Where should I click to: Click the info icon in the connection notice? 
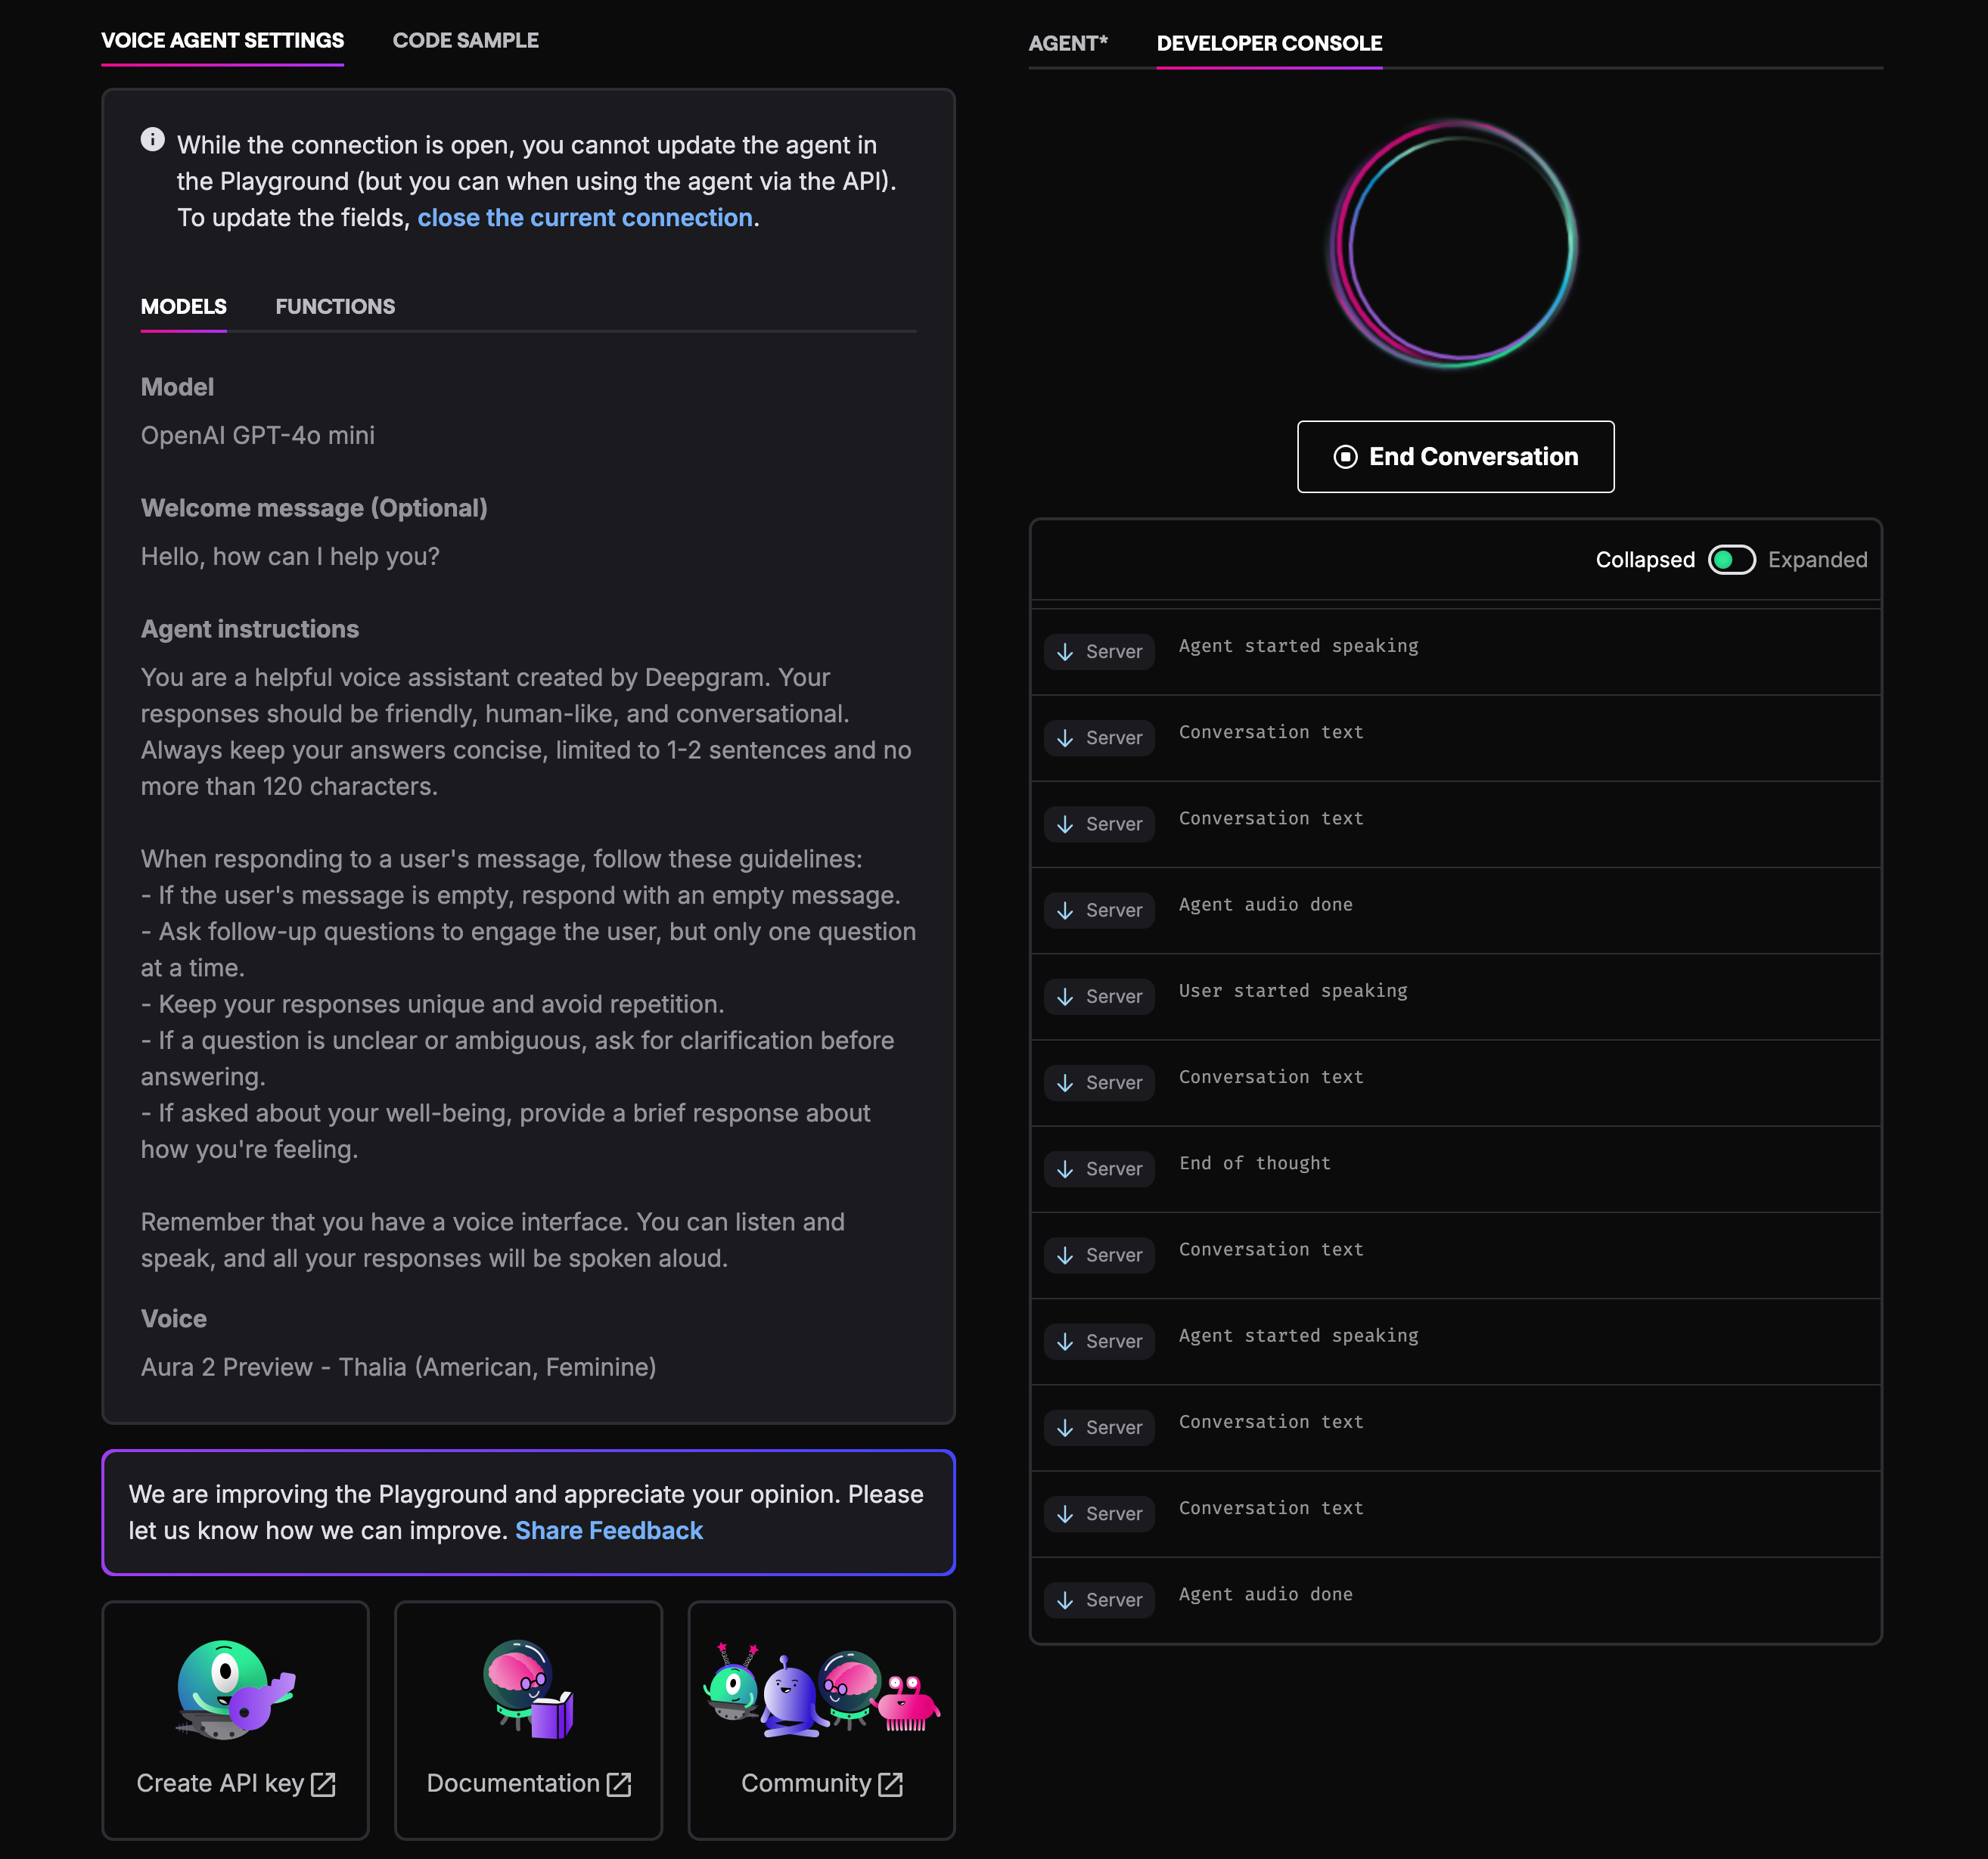coord(153,140)
